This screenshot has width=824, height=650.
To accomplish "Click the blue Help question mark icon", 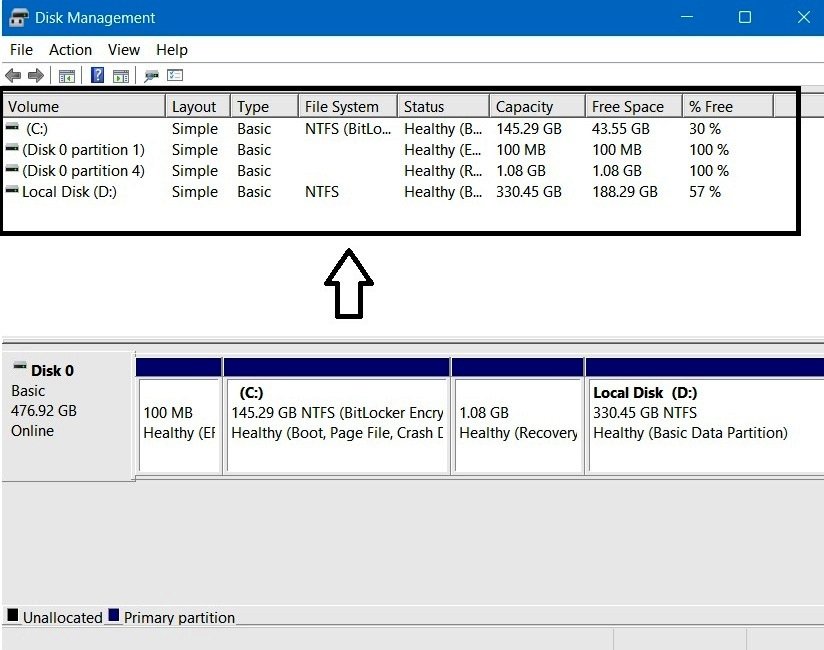I will point(97,76).
